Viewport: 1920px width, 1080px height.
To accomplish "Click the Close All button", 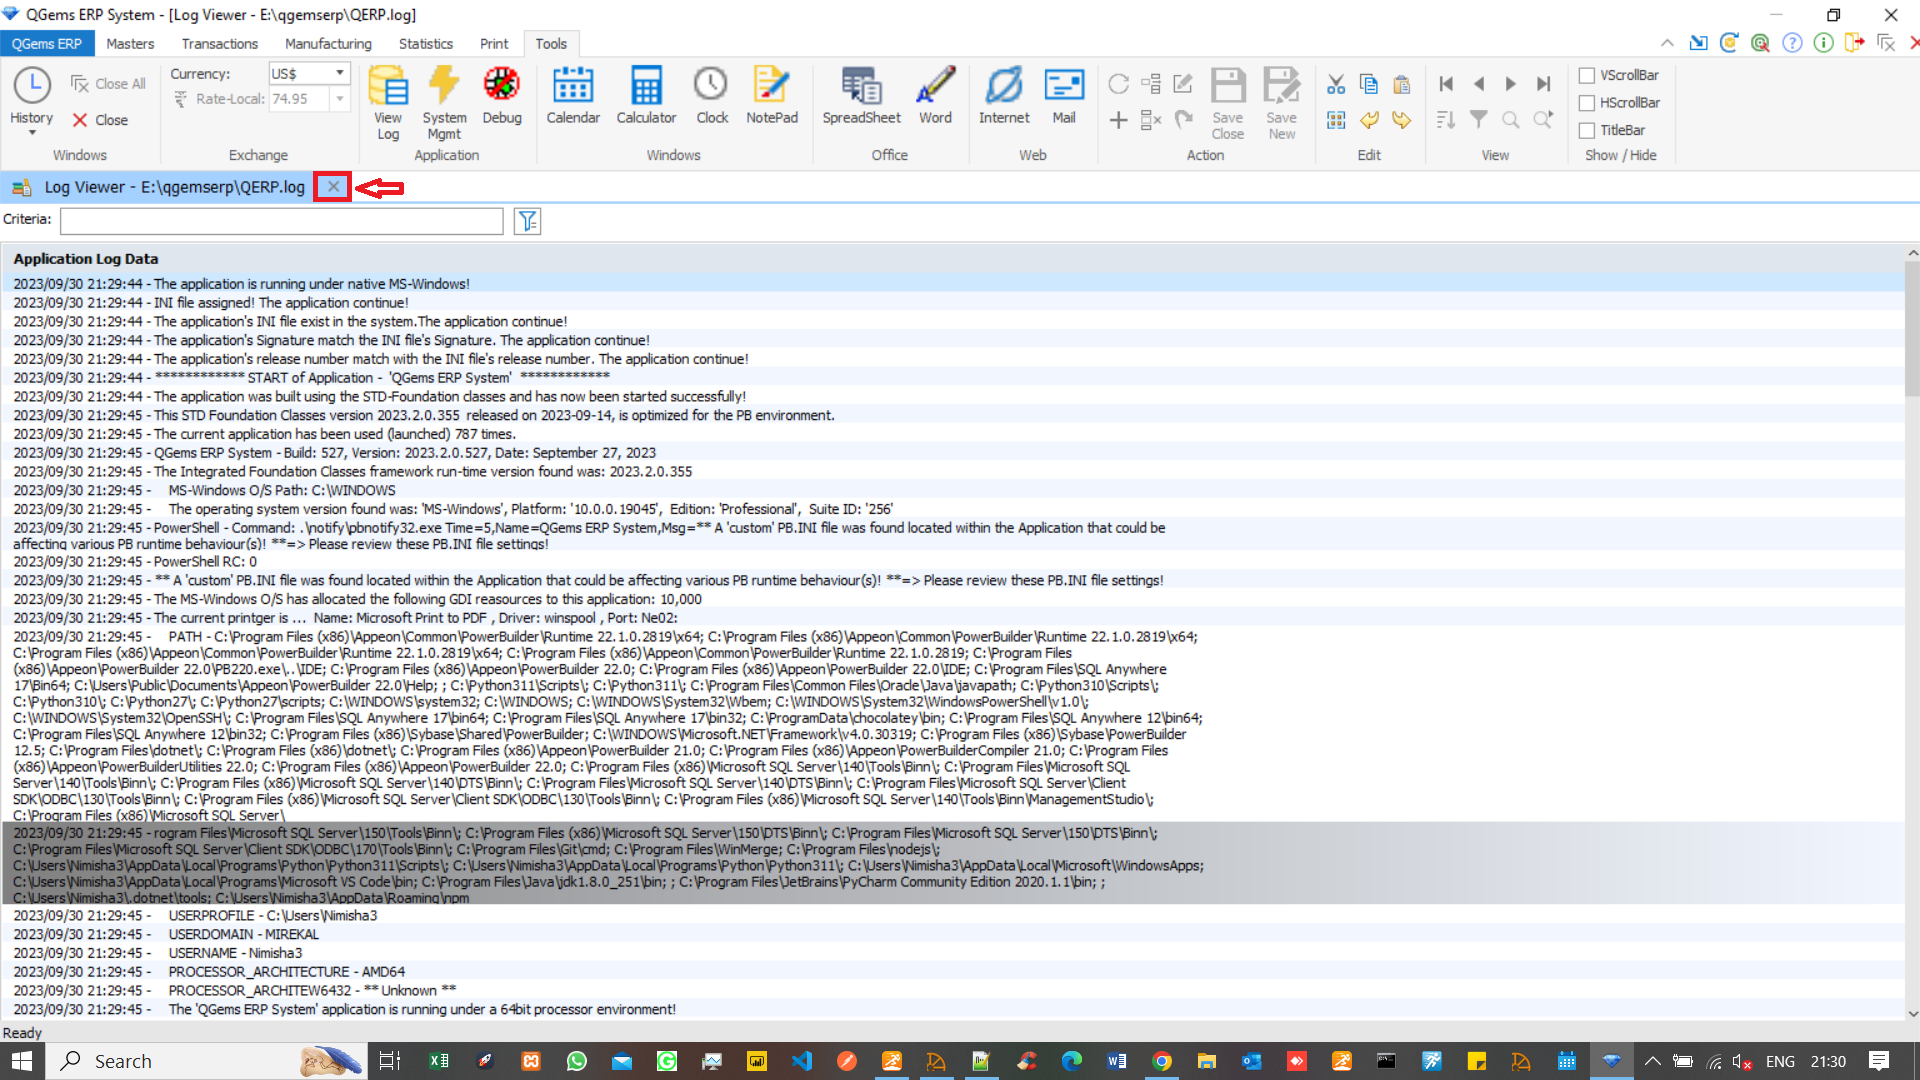I will tap(109, 84).
